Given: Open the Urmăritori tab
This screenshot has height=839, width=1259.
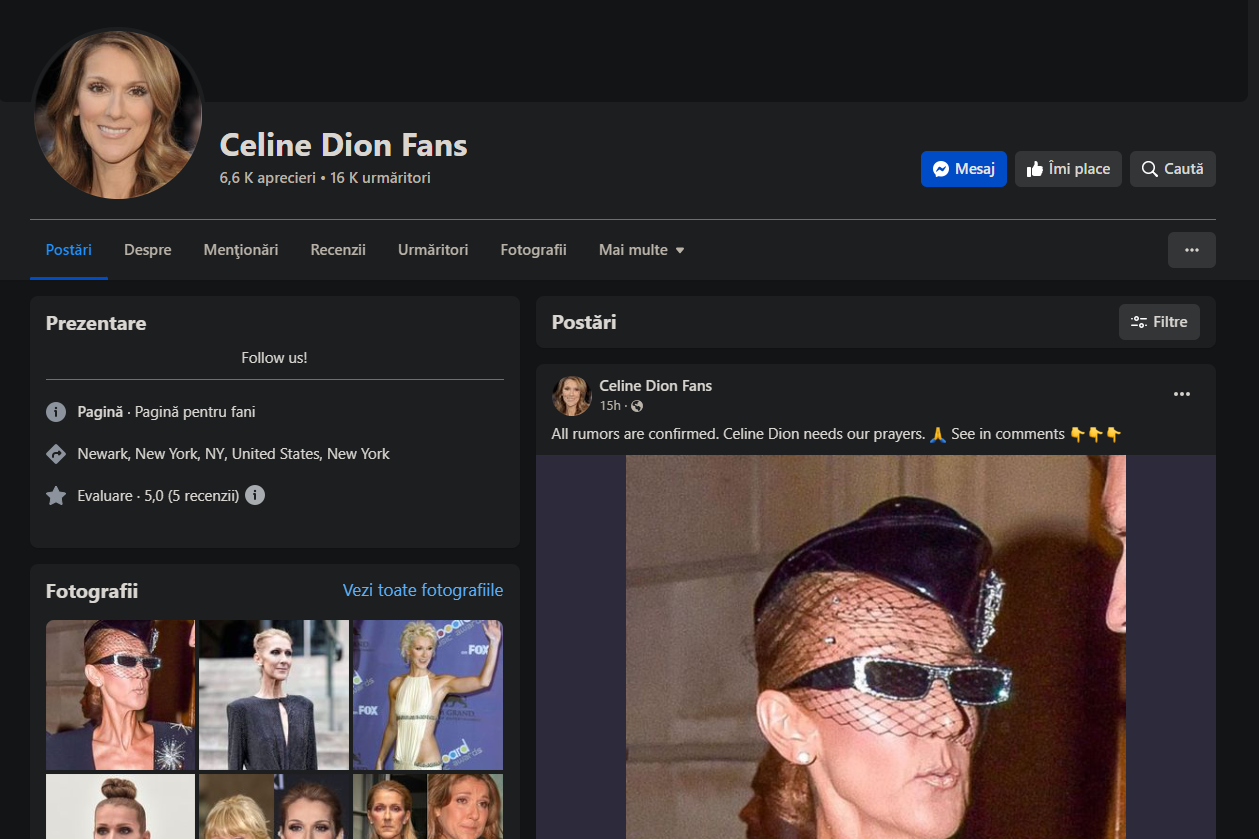Looking at the screenshot, I should click(433, 250).
